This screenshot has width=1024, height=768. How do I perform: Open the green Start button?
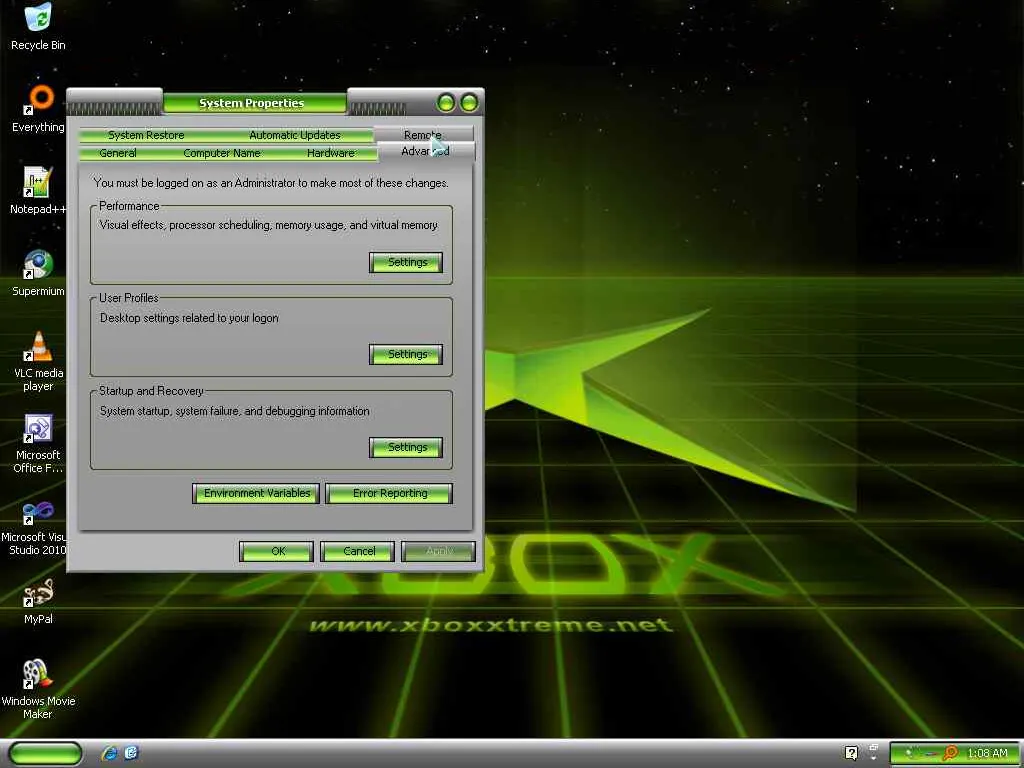46,754
